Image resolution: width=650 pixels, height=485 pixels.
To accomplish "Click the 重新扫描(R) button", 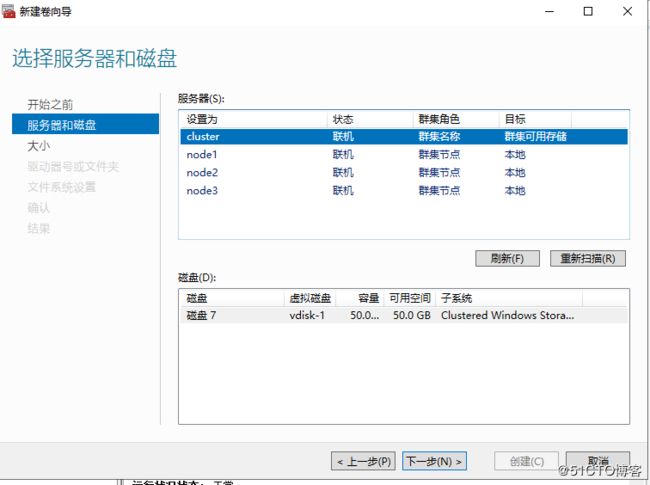I will click(x=588, y=258).
